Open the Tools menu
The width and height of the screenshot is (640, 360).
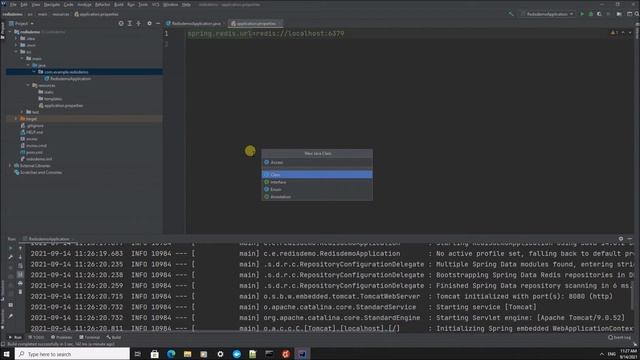coord(143,4)
